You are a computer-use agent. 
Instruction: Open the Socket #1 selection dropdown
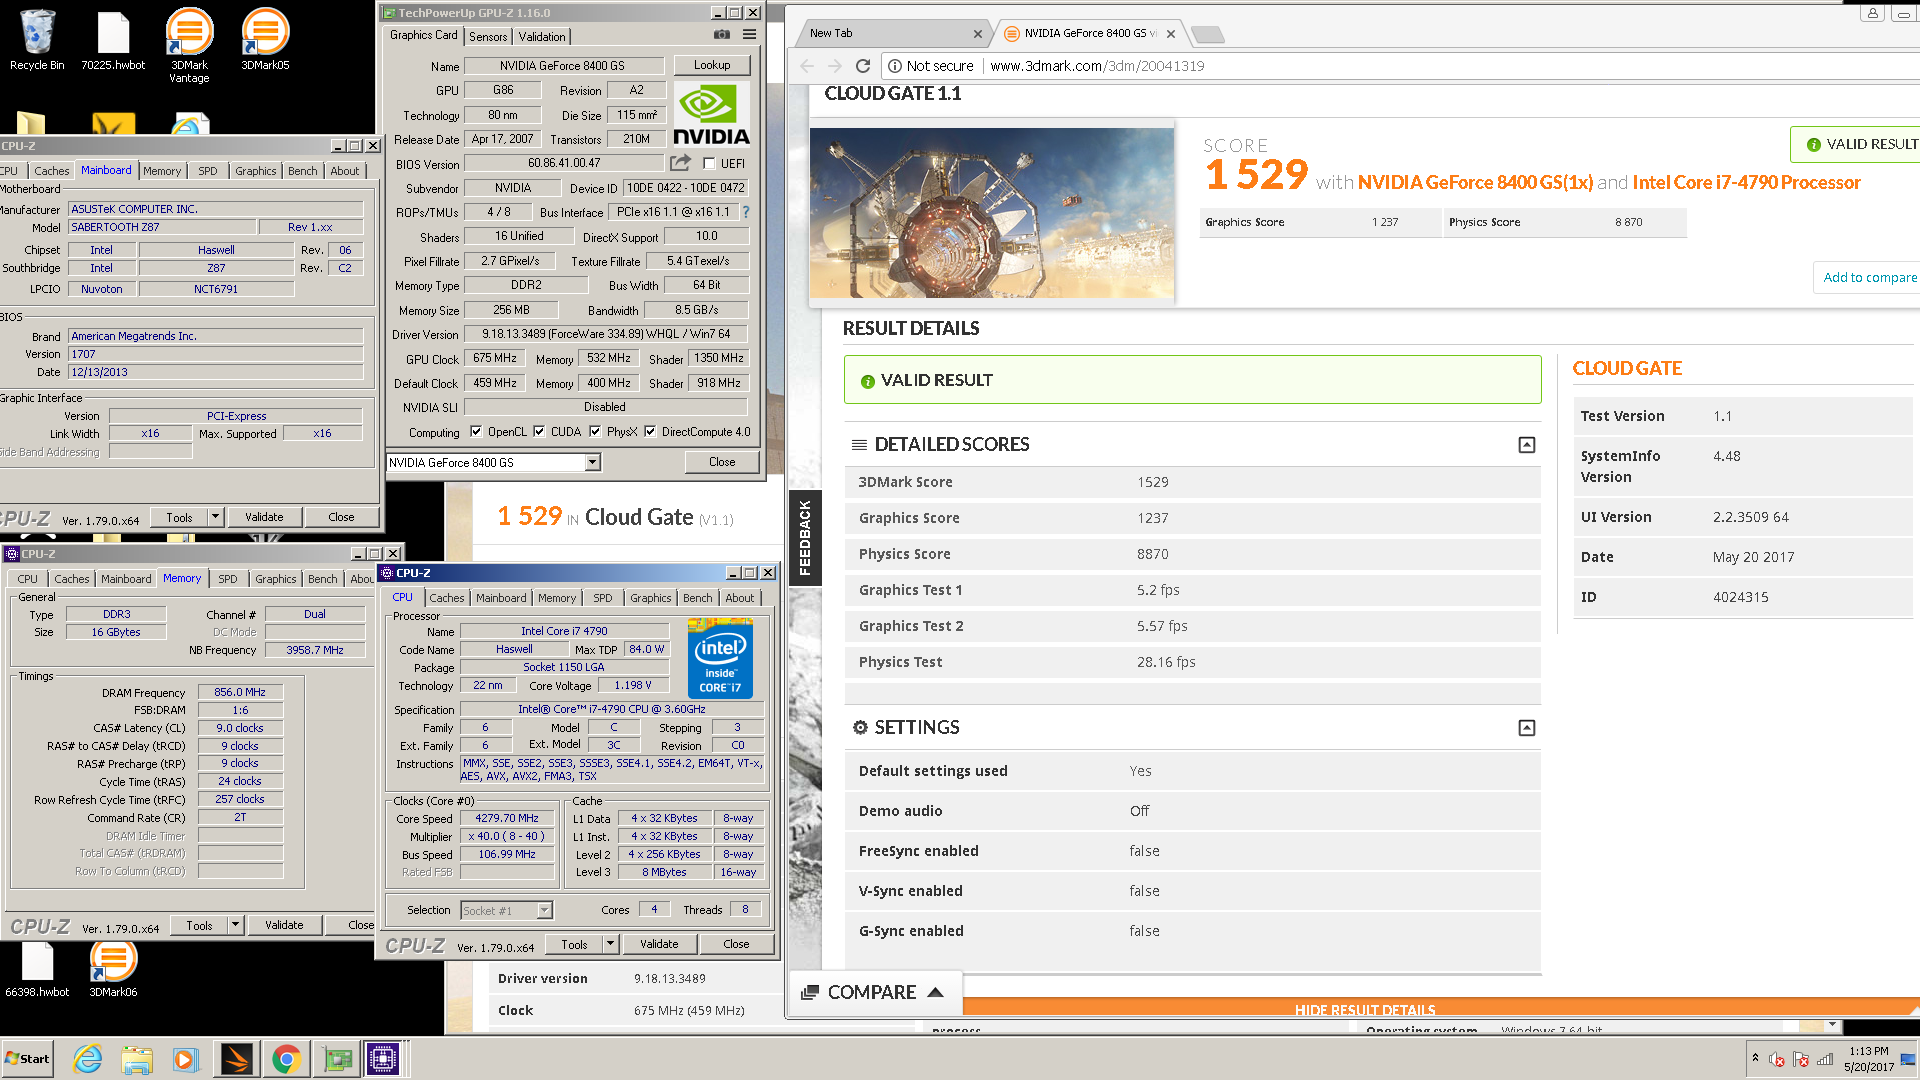544,910
